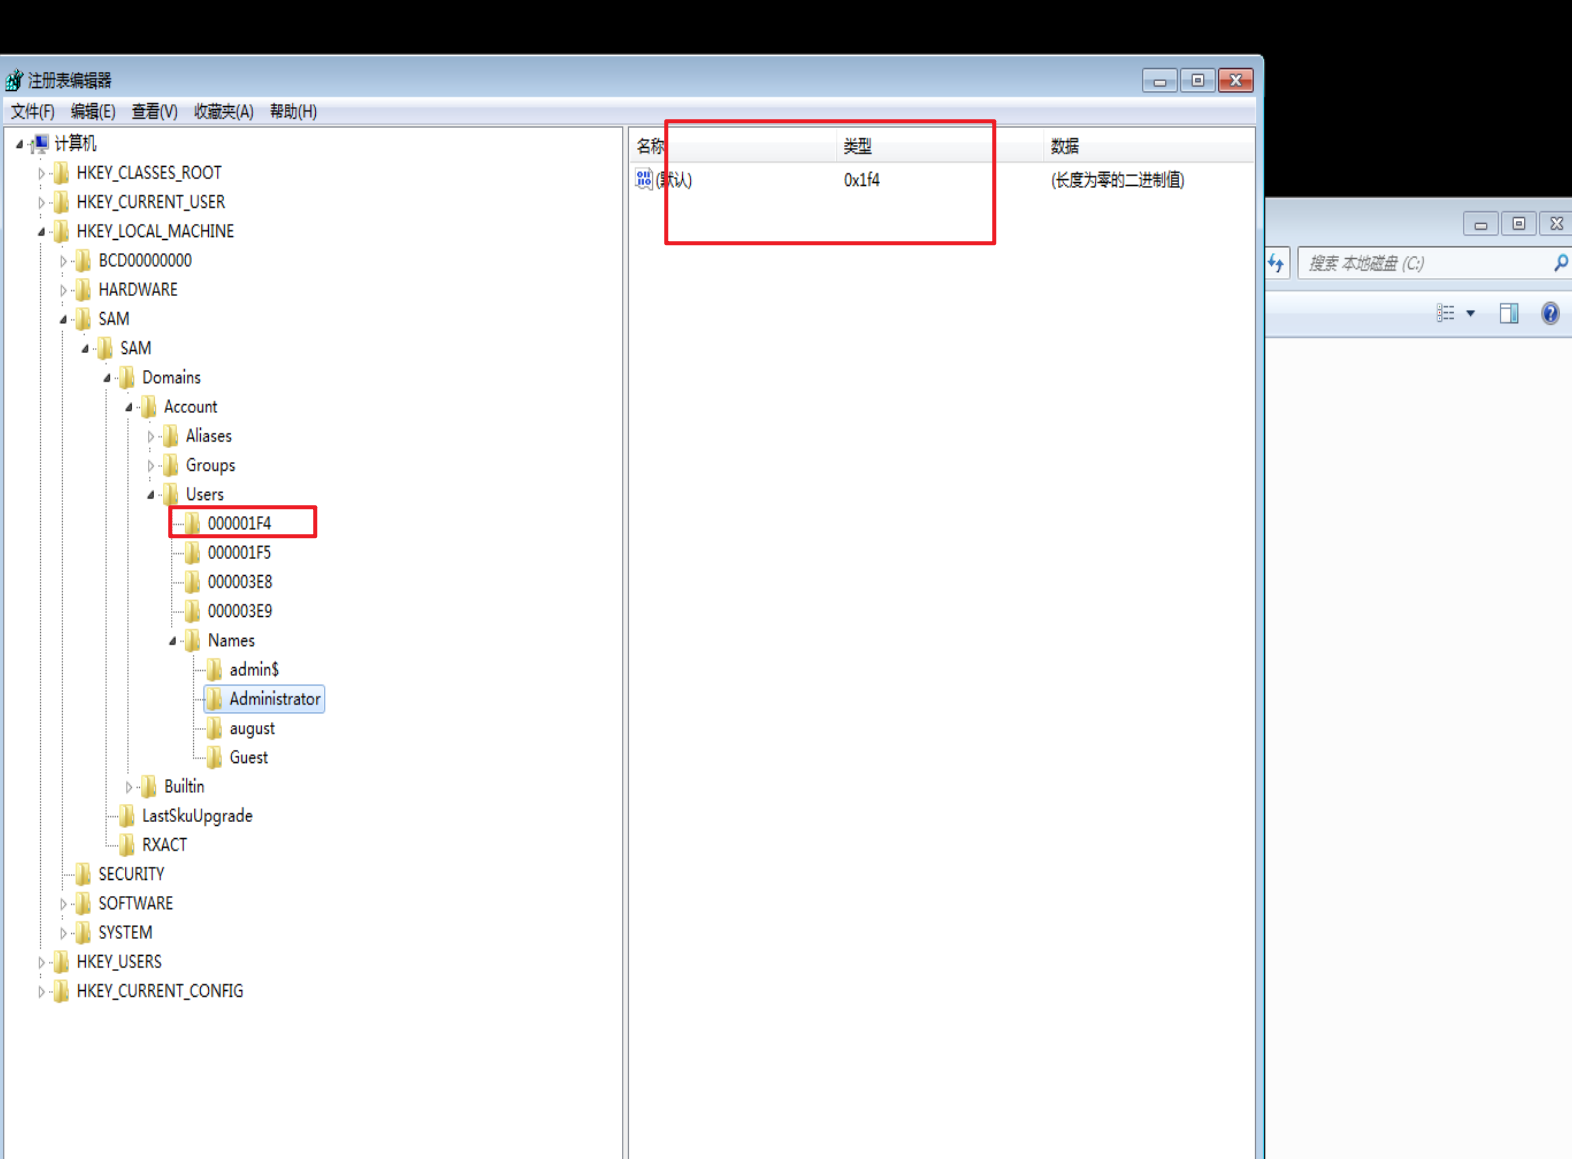Toggle the preview pane icon in Explorer window

[1509, 313]
